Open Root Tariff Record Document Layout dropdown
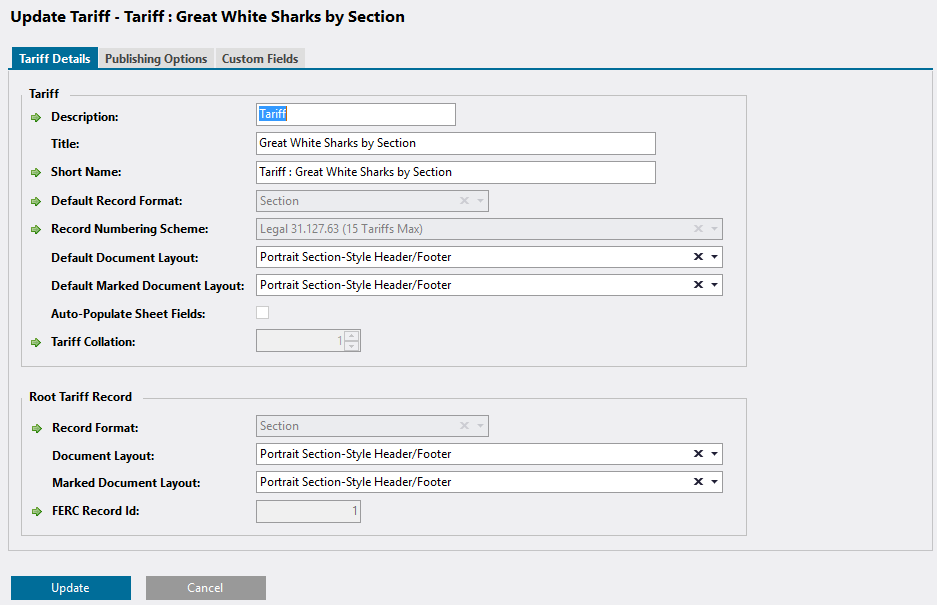The image size is (937, 605). 715,454
